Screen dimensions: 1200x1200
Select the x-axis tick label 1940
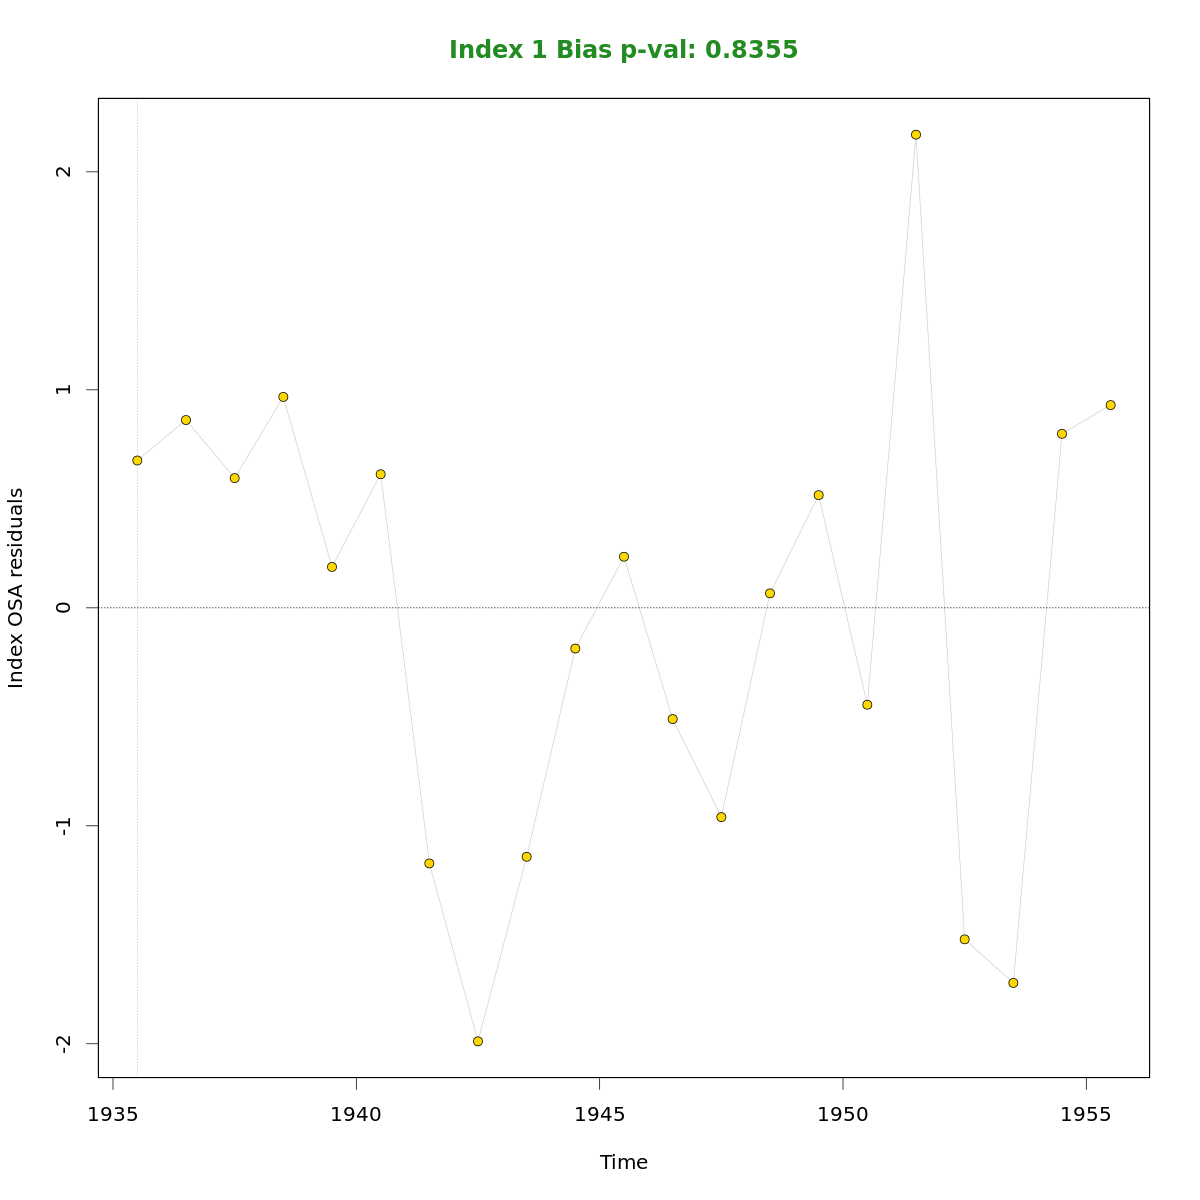coord(356,1113)
